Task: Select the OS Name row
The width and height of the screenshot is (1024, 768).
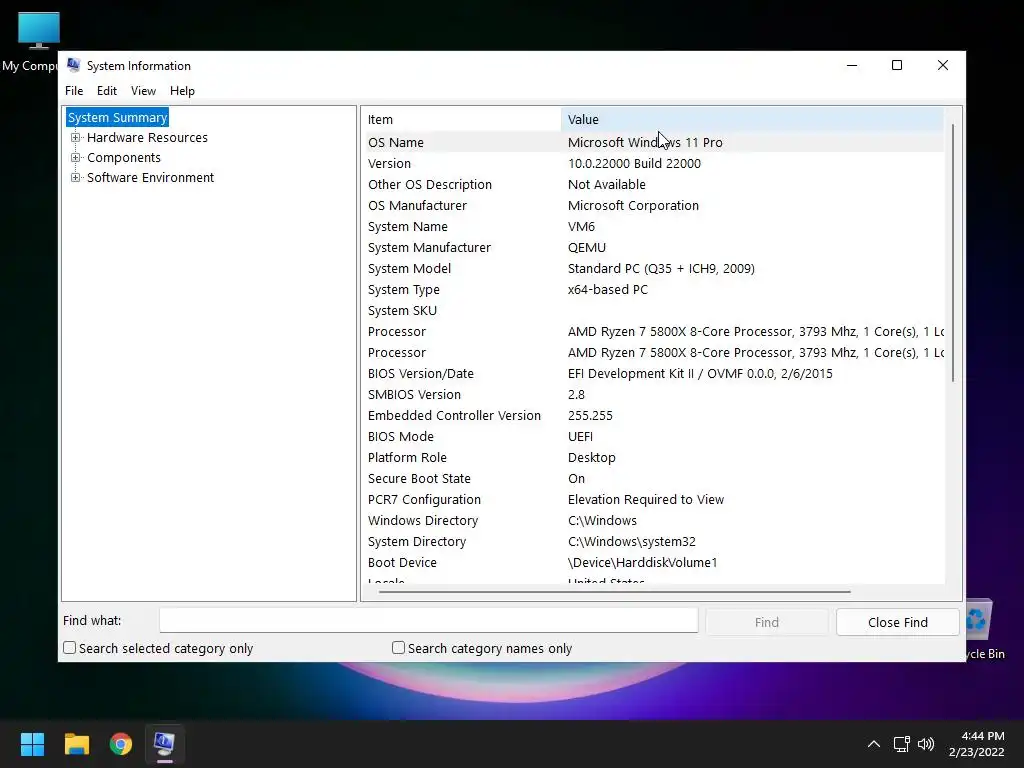Action: tap(654, 142)
